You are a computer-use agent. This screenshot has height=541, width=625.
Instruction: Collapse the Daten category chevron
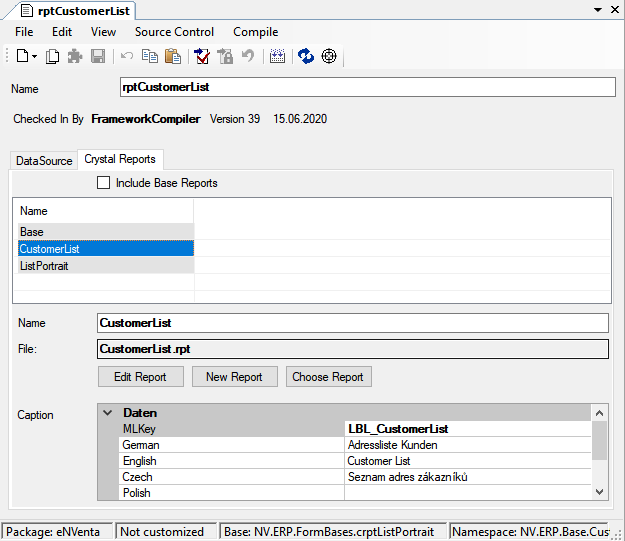point(108,413)
